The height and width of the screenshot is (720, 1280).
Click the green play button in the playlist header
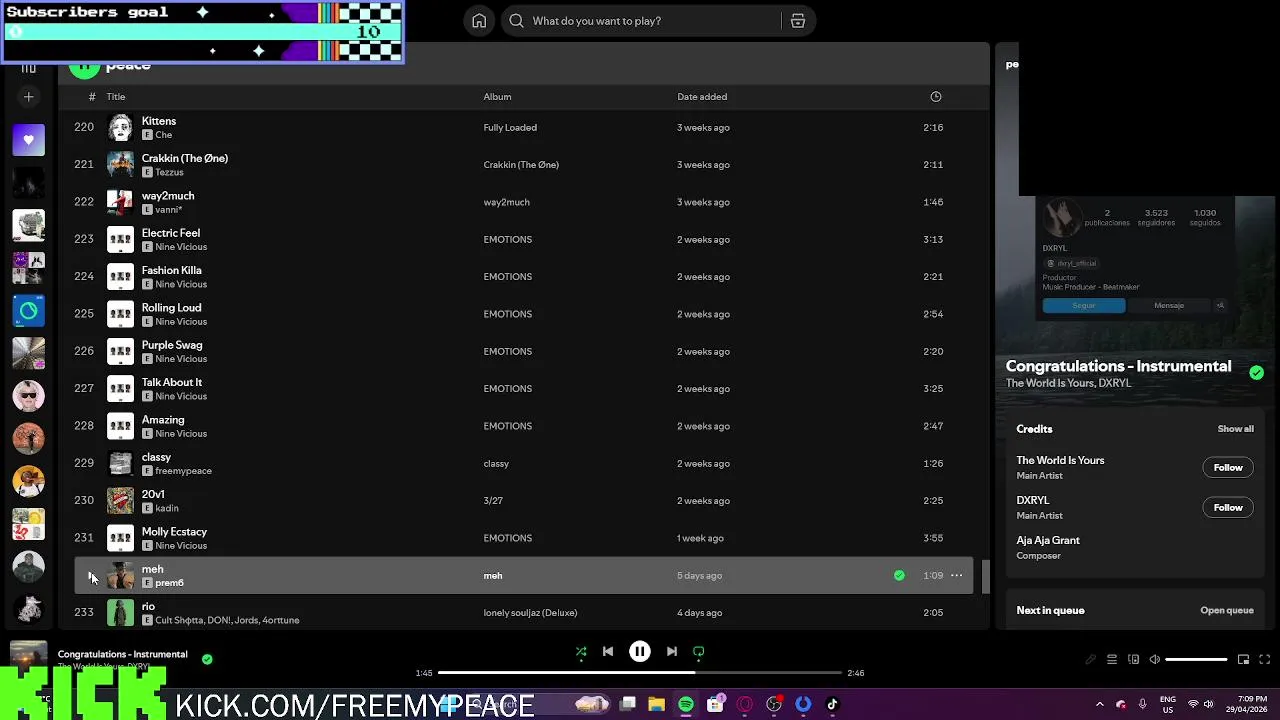coord(84,65)
